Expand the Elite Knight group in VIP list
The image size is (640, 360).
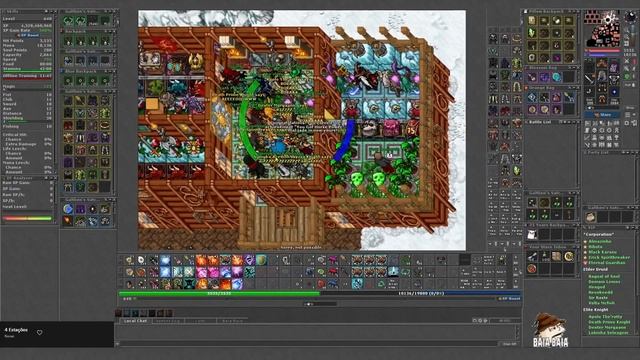[596, 310]
